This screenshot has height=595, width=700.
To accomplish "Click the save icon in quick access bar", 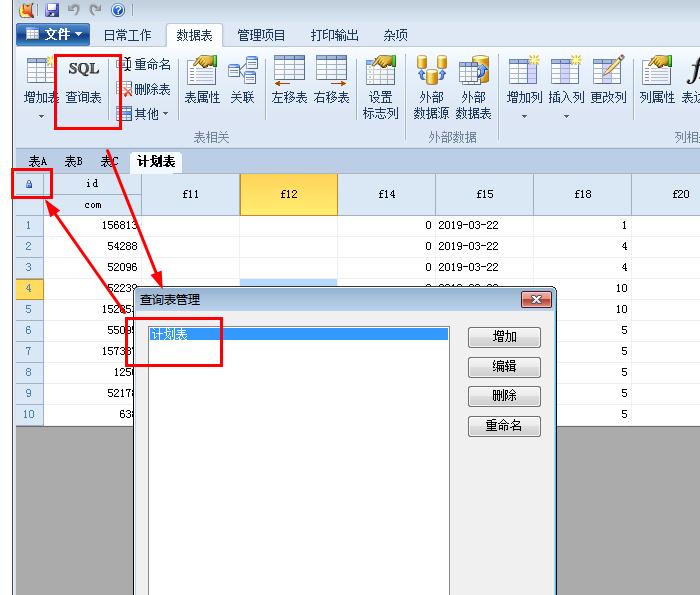I will 27,10.
